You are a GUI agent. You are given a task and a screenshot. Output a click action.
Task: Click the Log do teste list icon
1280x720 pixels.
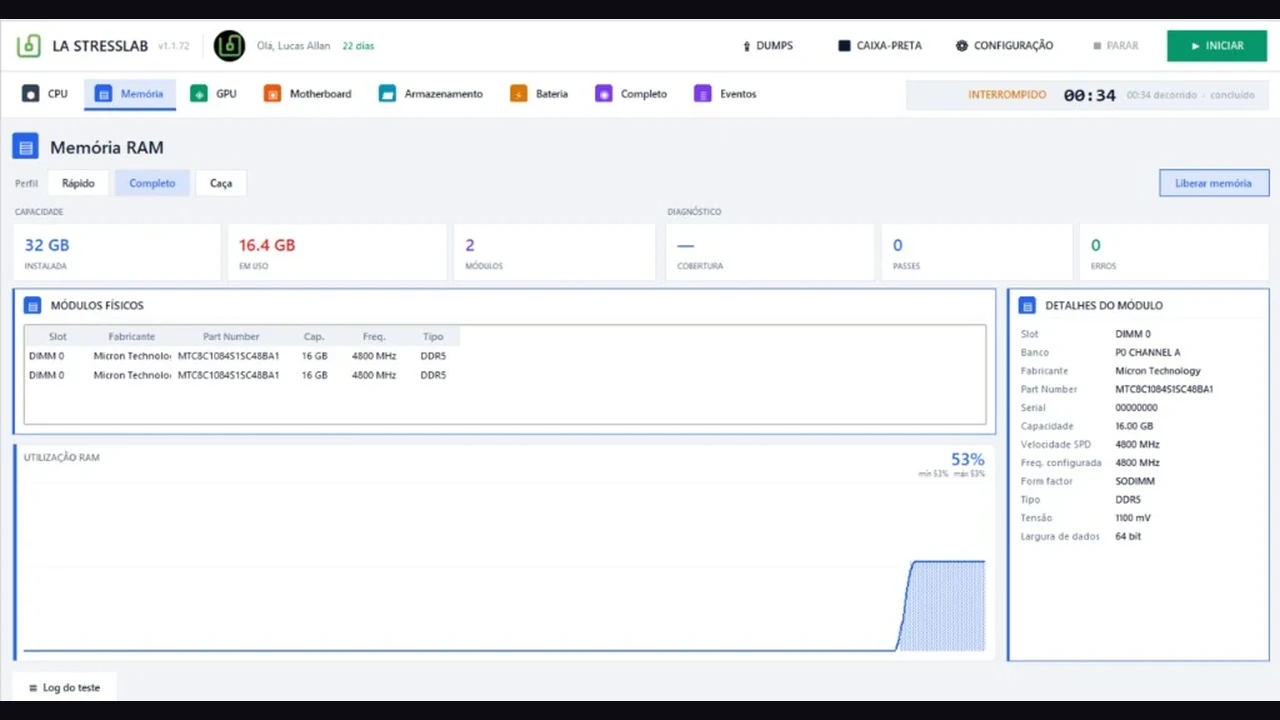click(33, 688)
